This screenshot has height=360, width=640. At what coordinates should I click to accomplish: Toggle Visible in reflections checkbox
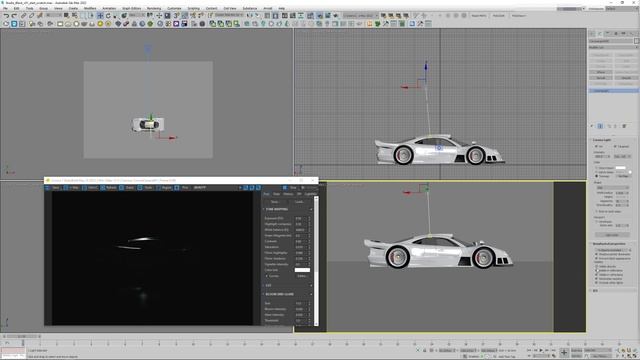coord(596,271)
